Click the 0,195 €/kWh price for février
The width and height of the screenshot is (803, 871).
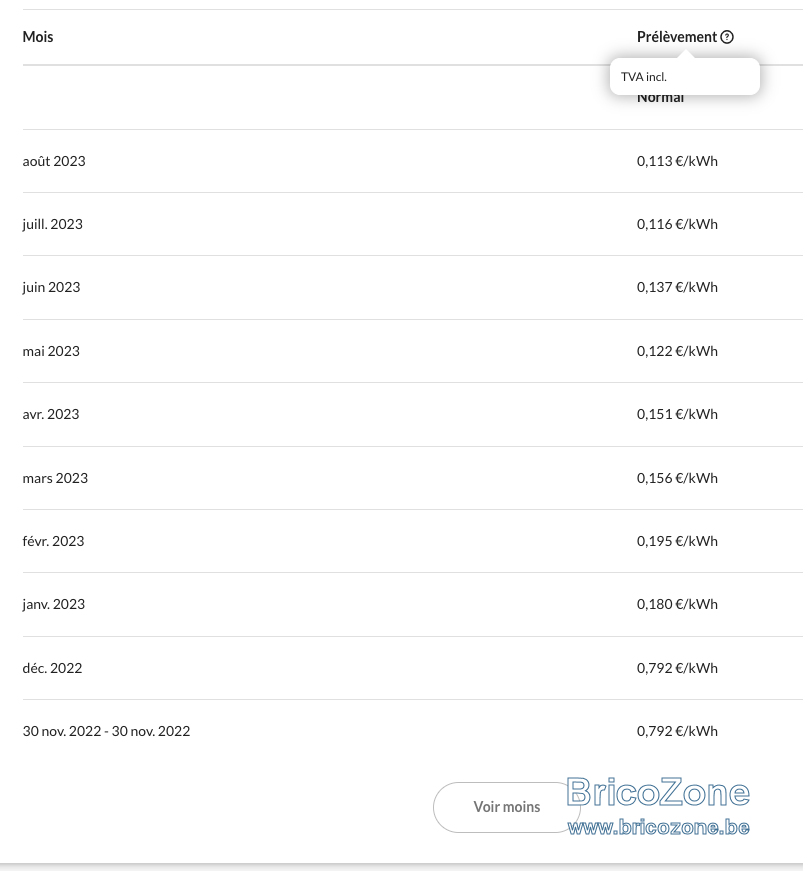[x=677, y=541]
